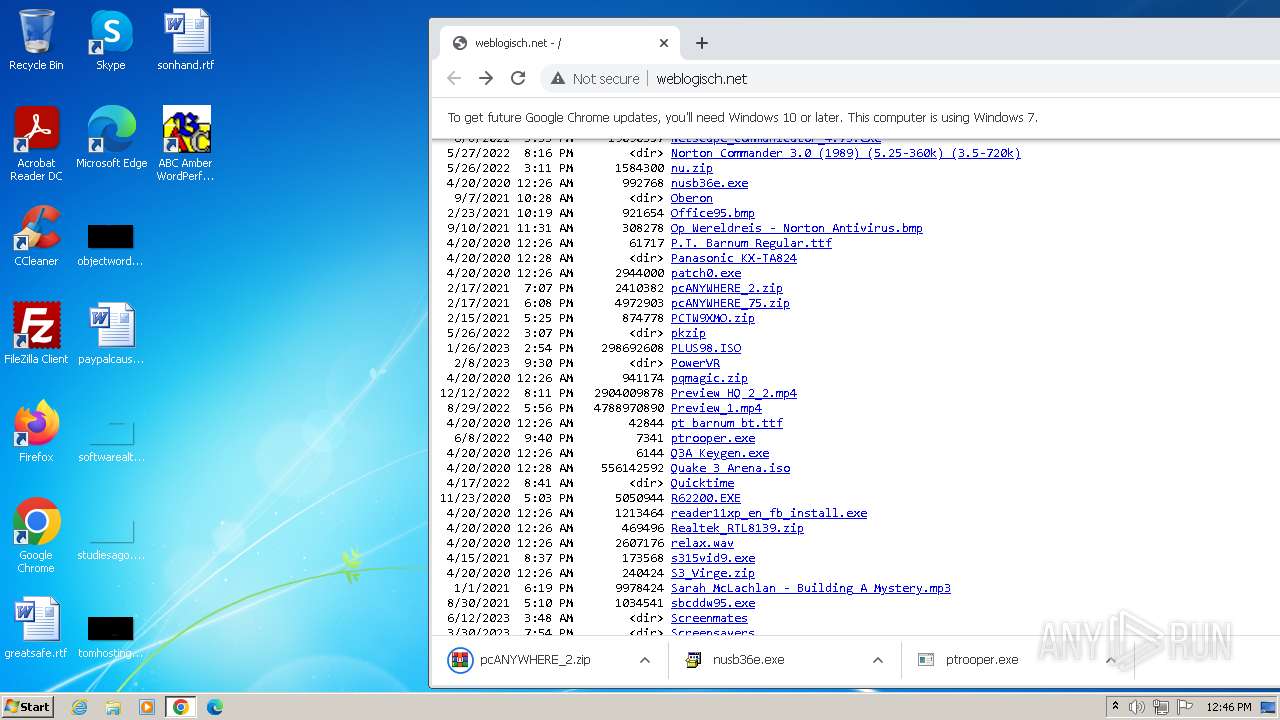
Task: Open the tomhosting desktop file
Action: [x=111, y=637]
